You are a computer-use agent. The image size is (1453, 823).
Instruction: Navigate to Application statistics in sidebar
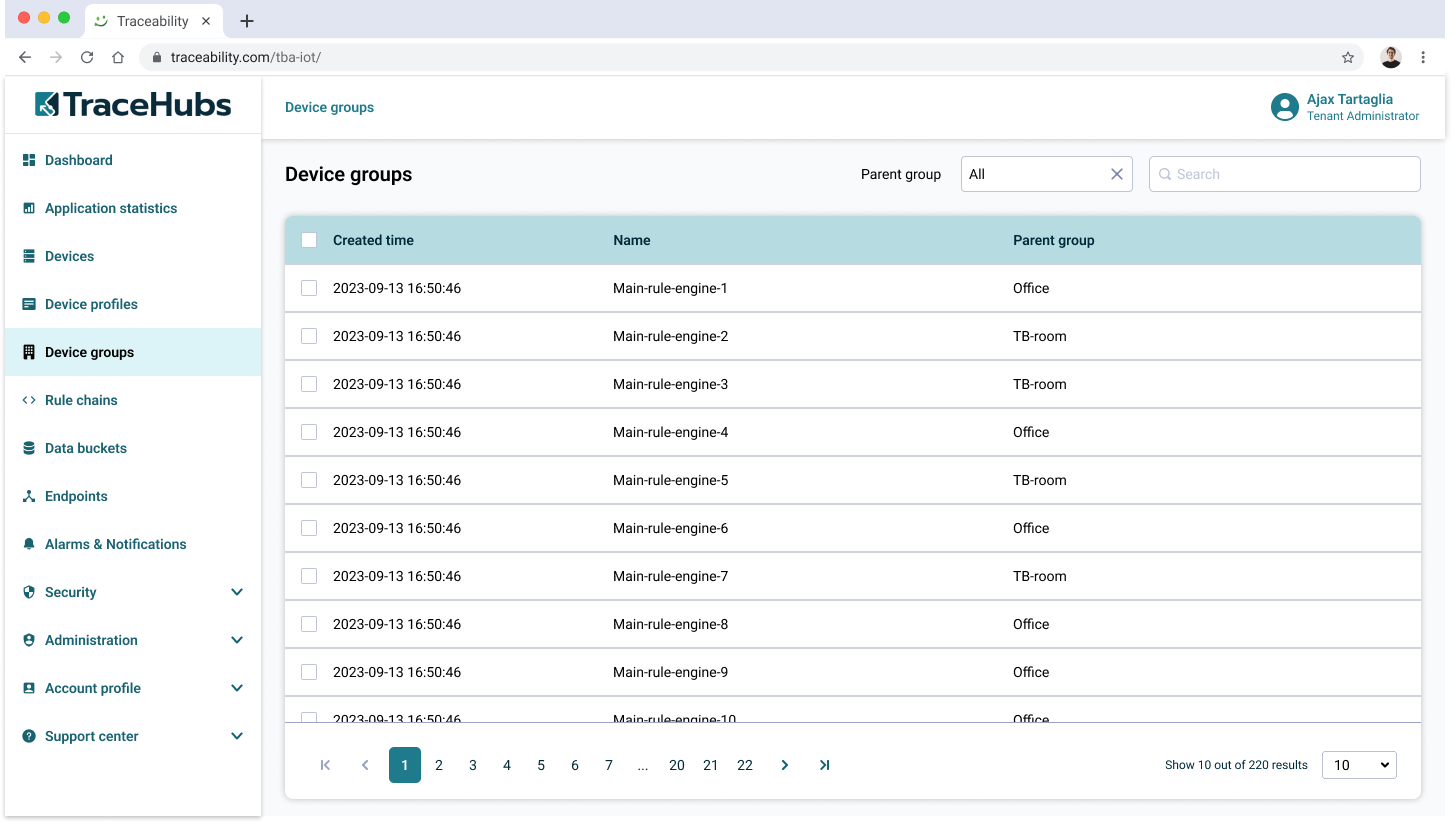pyautogui.click(x=110, y=208)
